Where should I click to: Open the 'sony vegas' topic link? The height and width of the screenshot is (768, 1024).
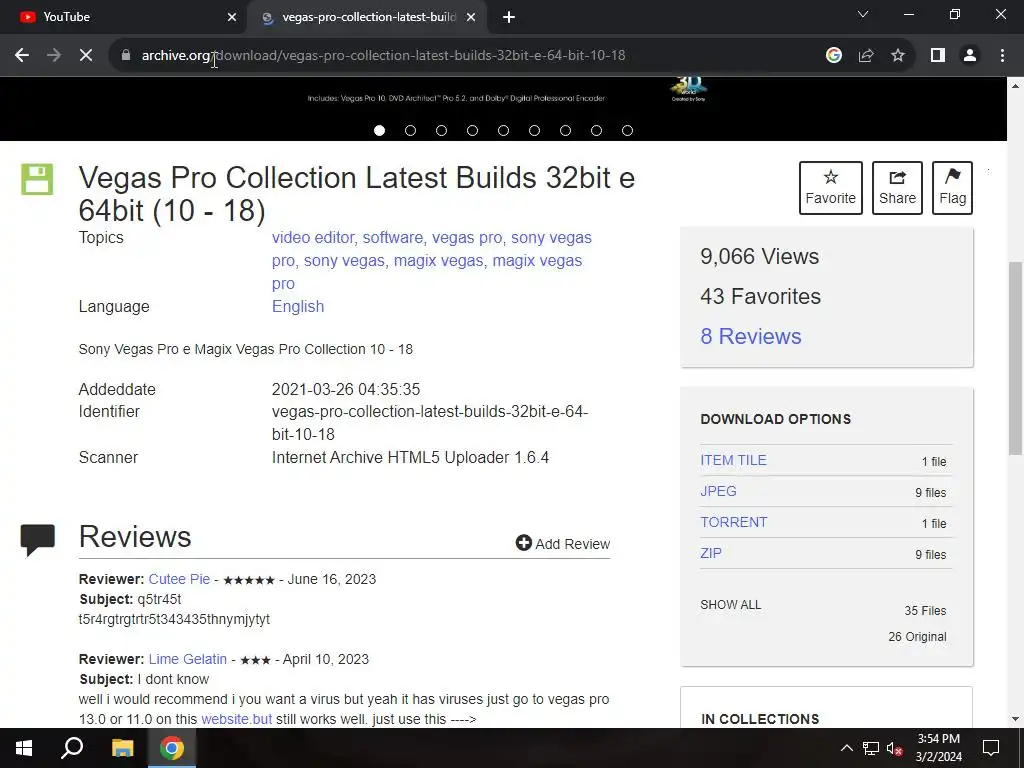[345, 261]
